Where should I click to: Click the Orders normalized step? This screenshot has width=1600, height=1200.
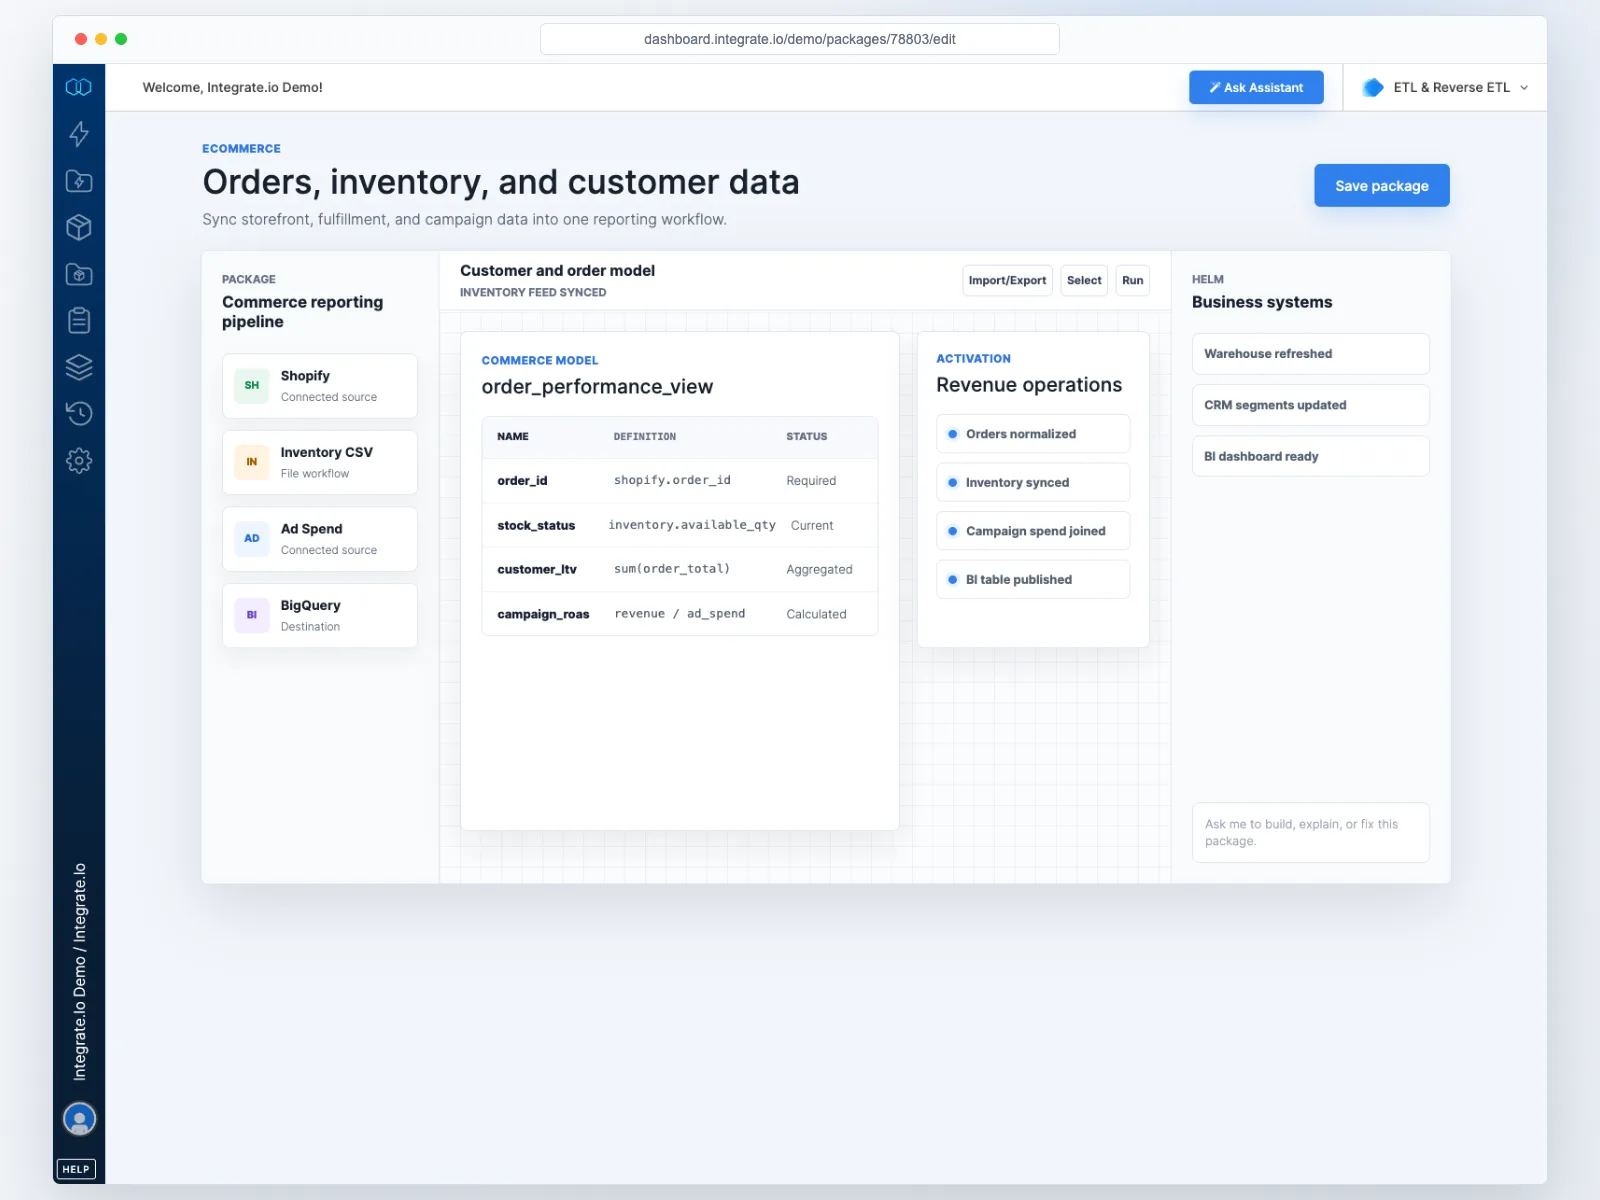(x=1033, y=434)
